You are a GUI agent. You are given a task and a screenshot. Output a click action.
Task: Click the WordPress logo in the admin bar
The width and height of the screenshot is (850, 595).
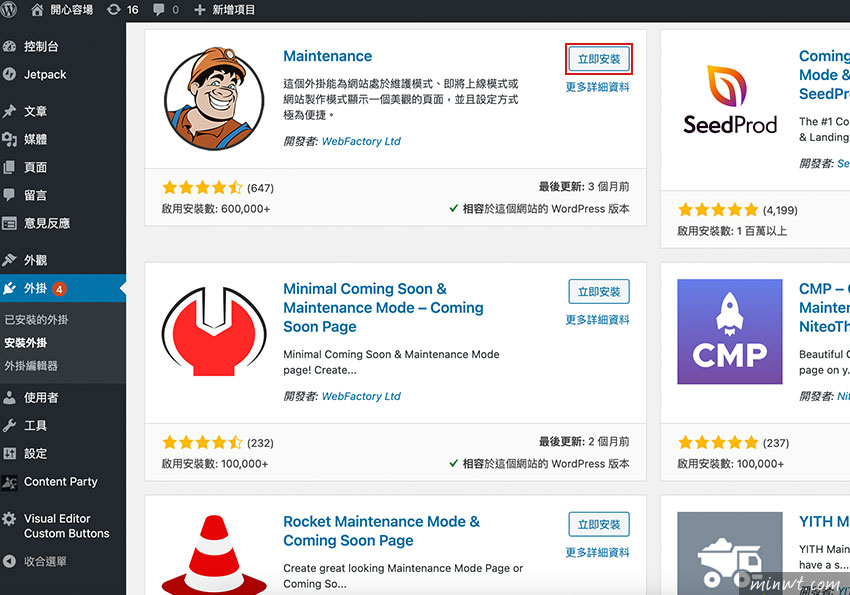tap(9, 9)
